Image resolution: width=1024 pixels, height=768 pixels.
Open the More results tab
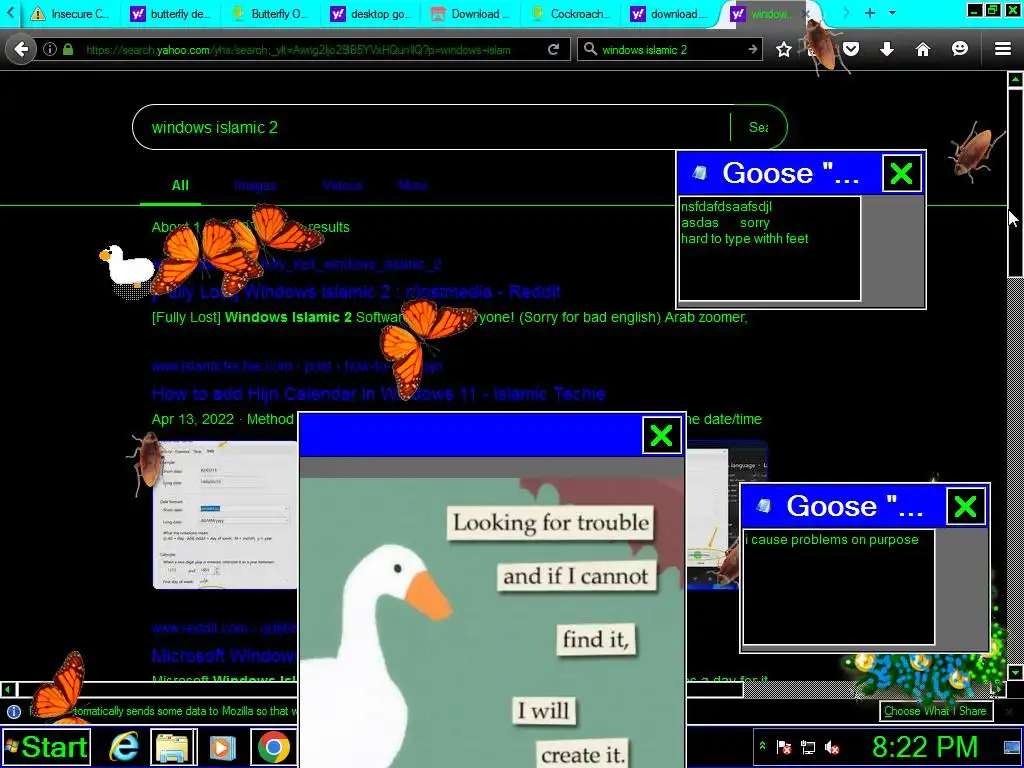(x=413, y=185)
